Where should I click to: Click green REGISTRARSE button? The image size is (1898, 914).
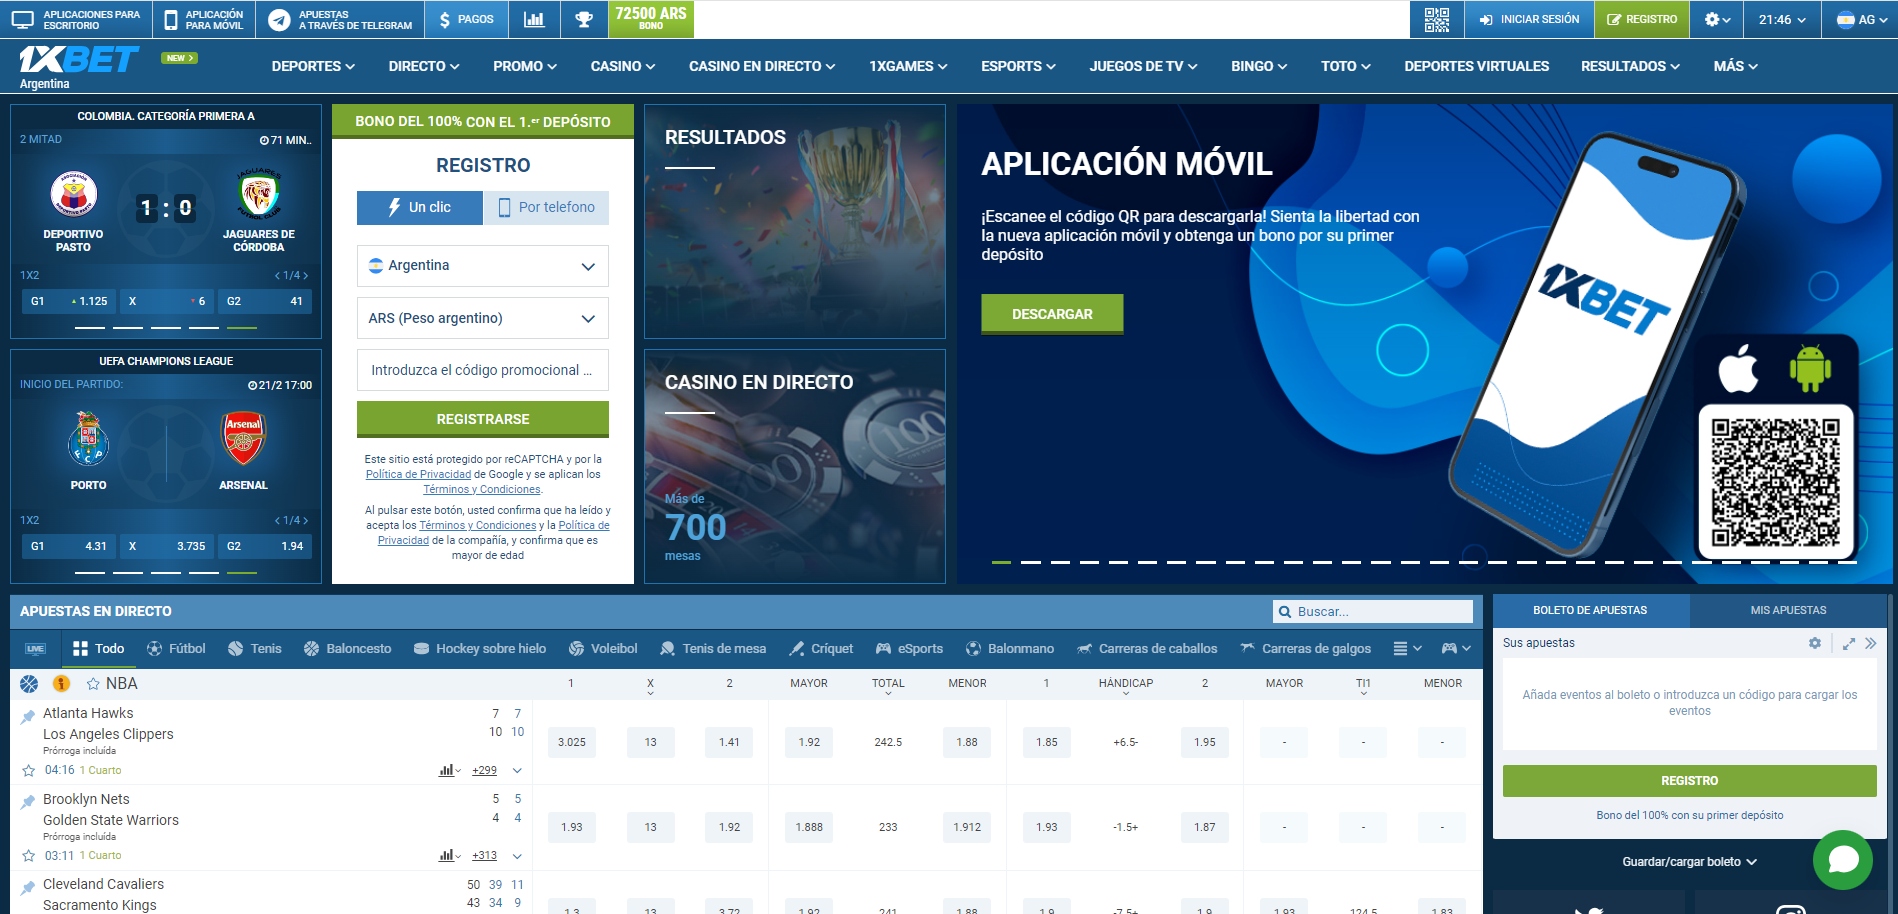[x=483, y=419]
